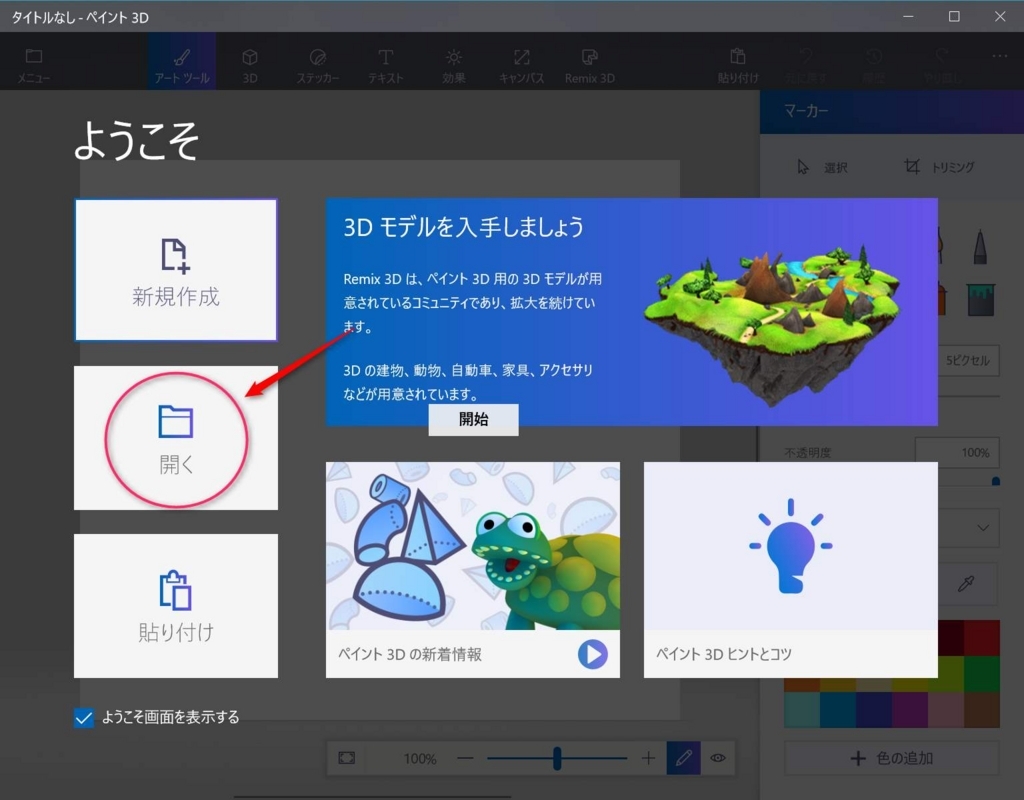Open the ステッカー tab

tap(318, 65)
